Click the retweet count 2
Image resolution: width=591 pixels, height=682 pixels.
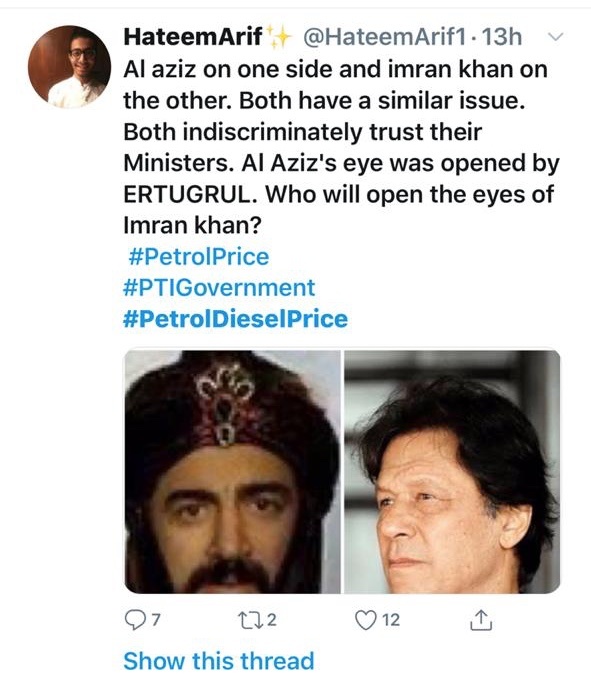(x=271, y=619)
